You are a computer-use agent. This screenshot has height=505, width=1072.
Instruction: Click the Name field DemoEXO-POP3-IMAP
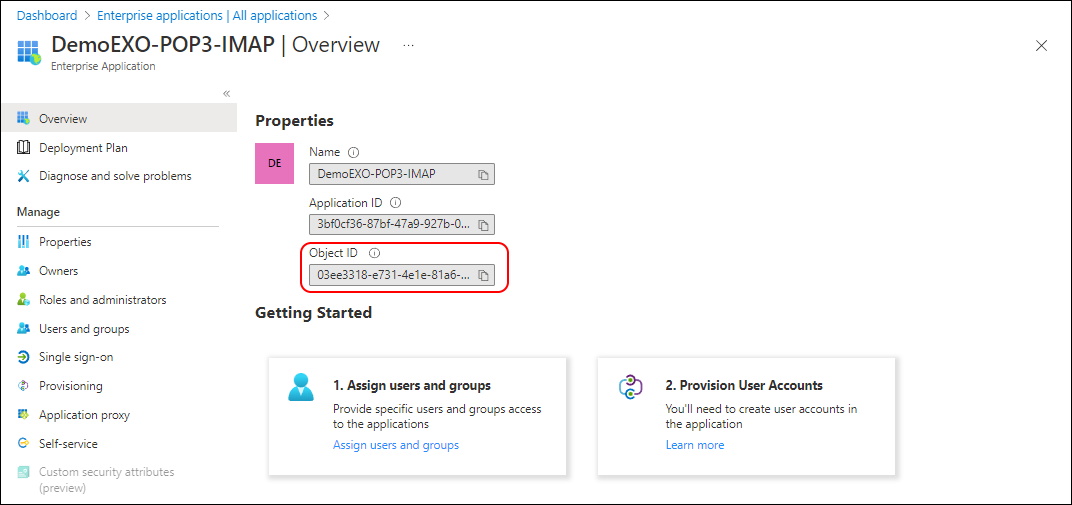tap(401, 174)
